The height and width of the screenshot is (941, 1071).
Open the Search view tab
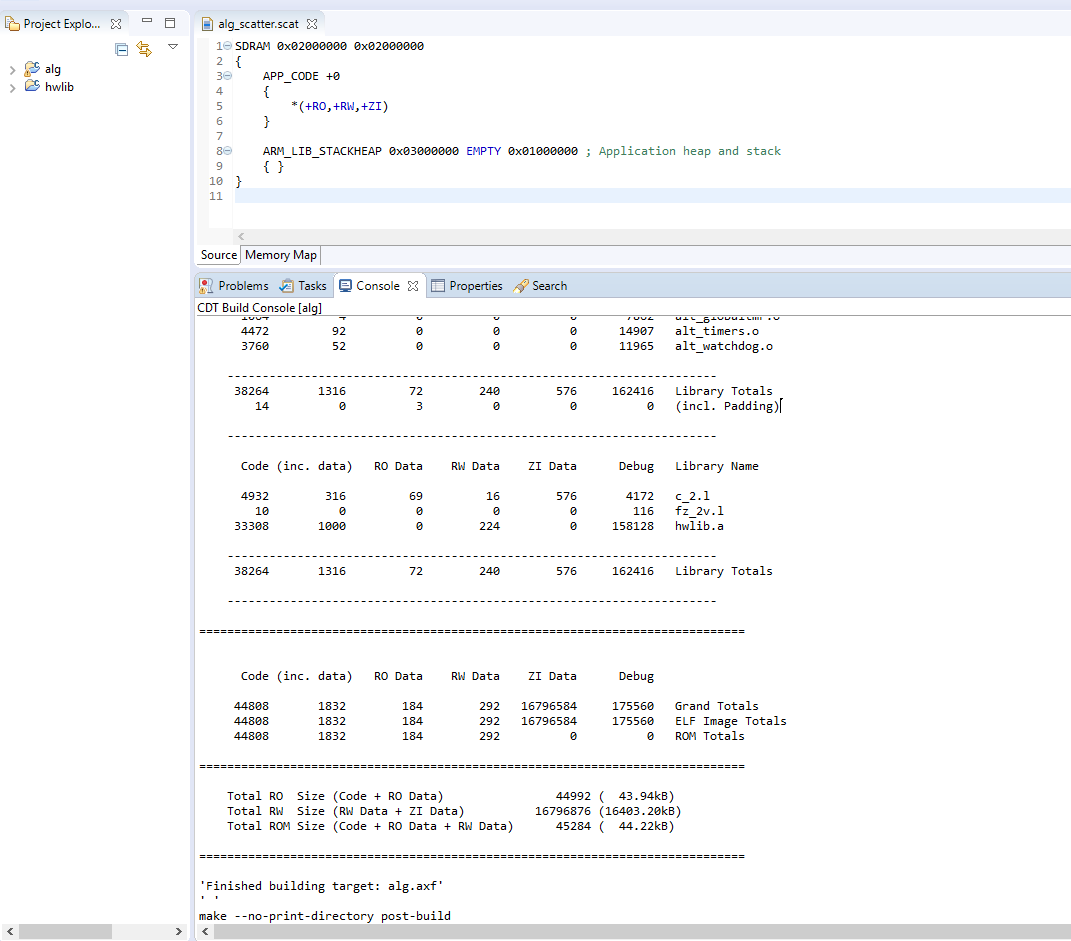click(x=541, y=286)
